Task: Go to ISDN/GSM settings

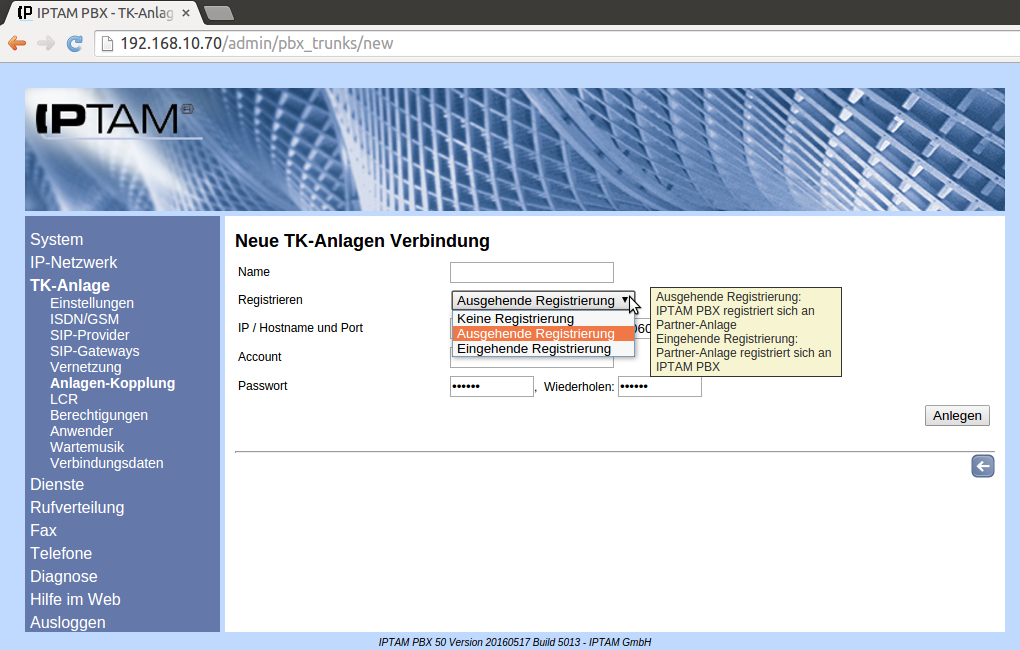Action: [x=84, y=319]
